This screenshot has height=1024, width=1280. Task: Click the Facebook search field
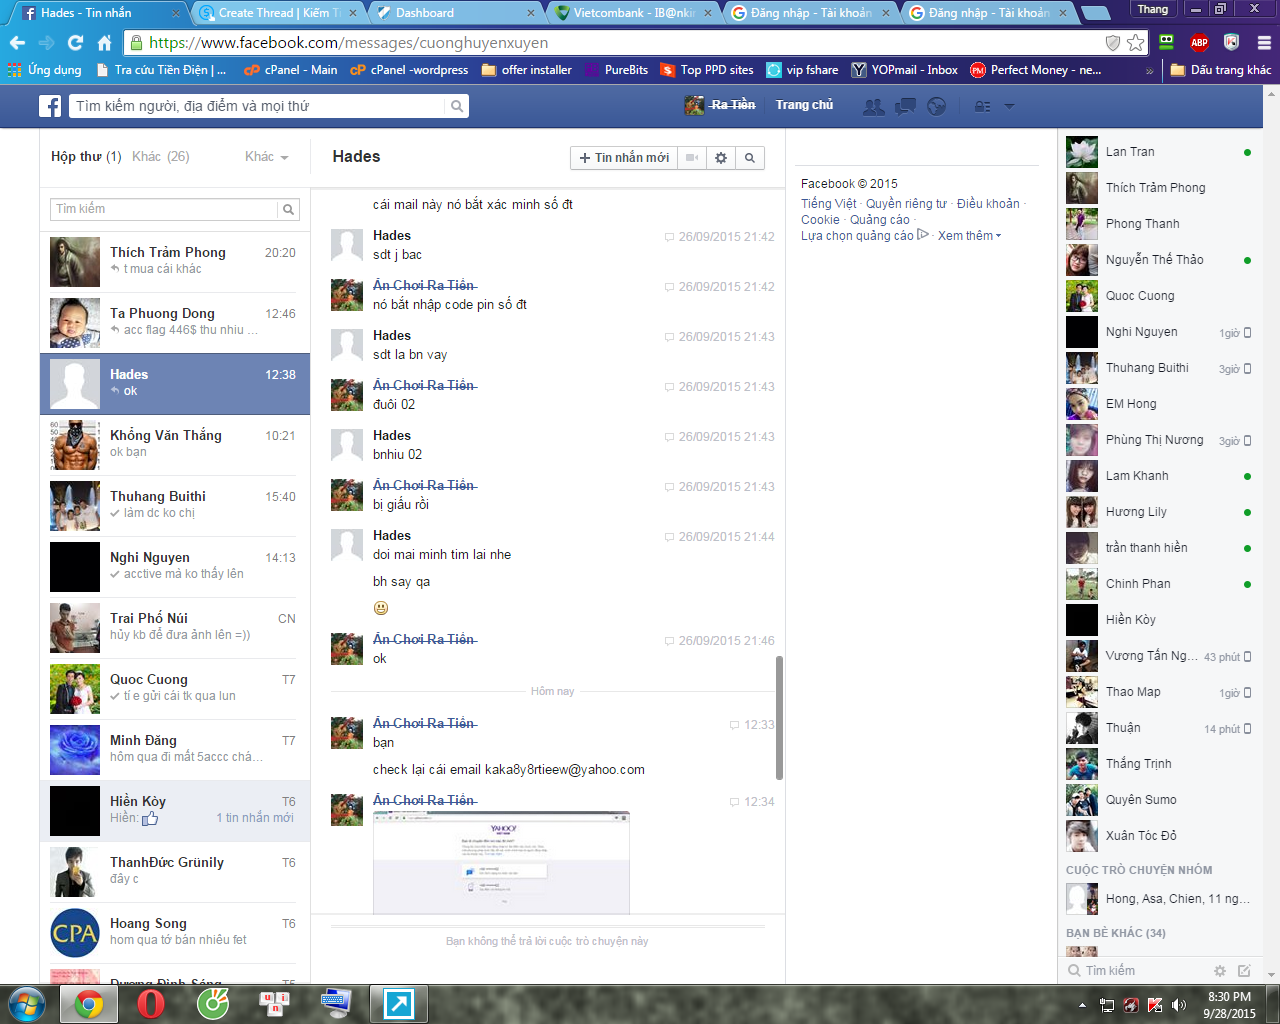(259, 106)
